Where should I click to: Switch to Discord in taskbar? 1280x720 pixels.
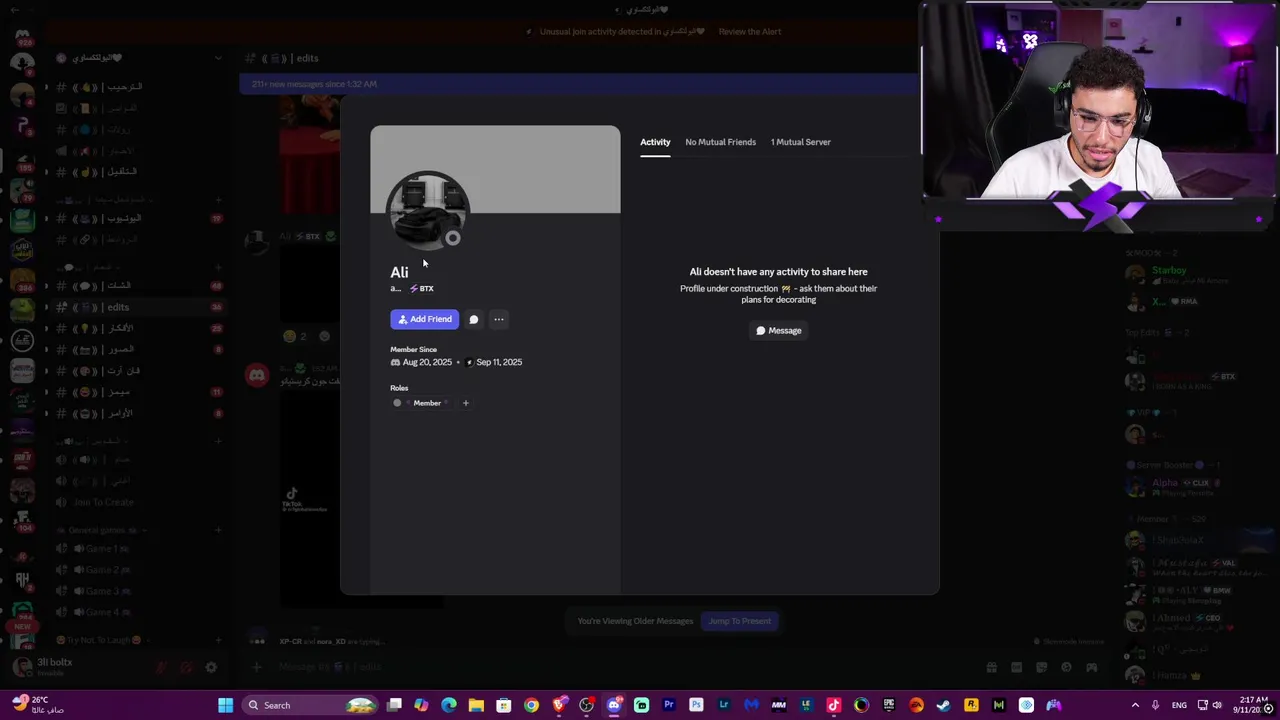pos(614,705)
